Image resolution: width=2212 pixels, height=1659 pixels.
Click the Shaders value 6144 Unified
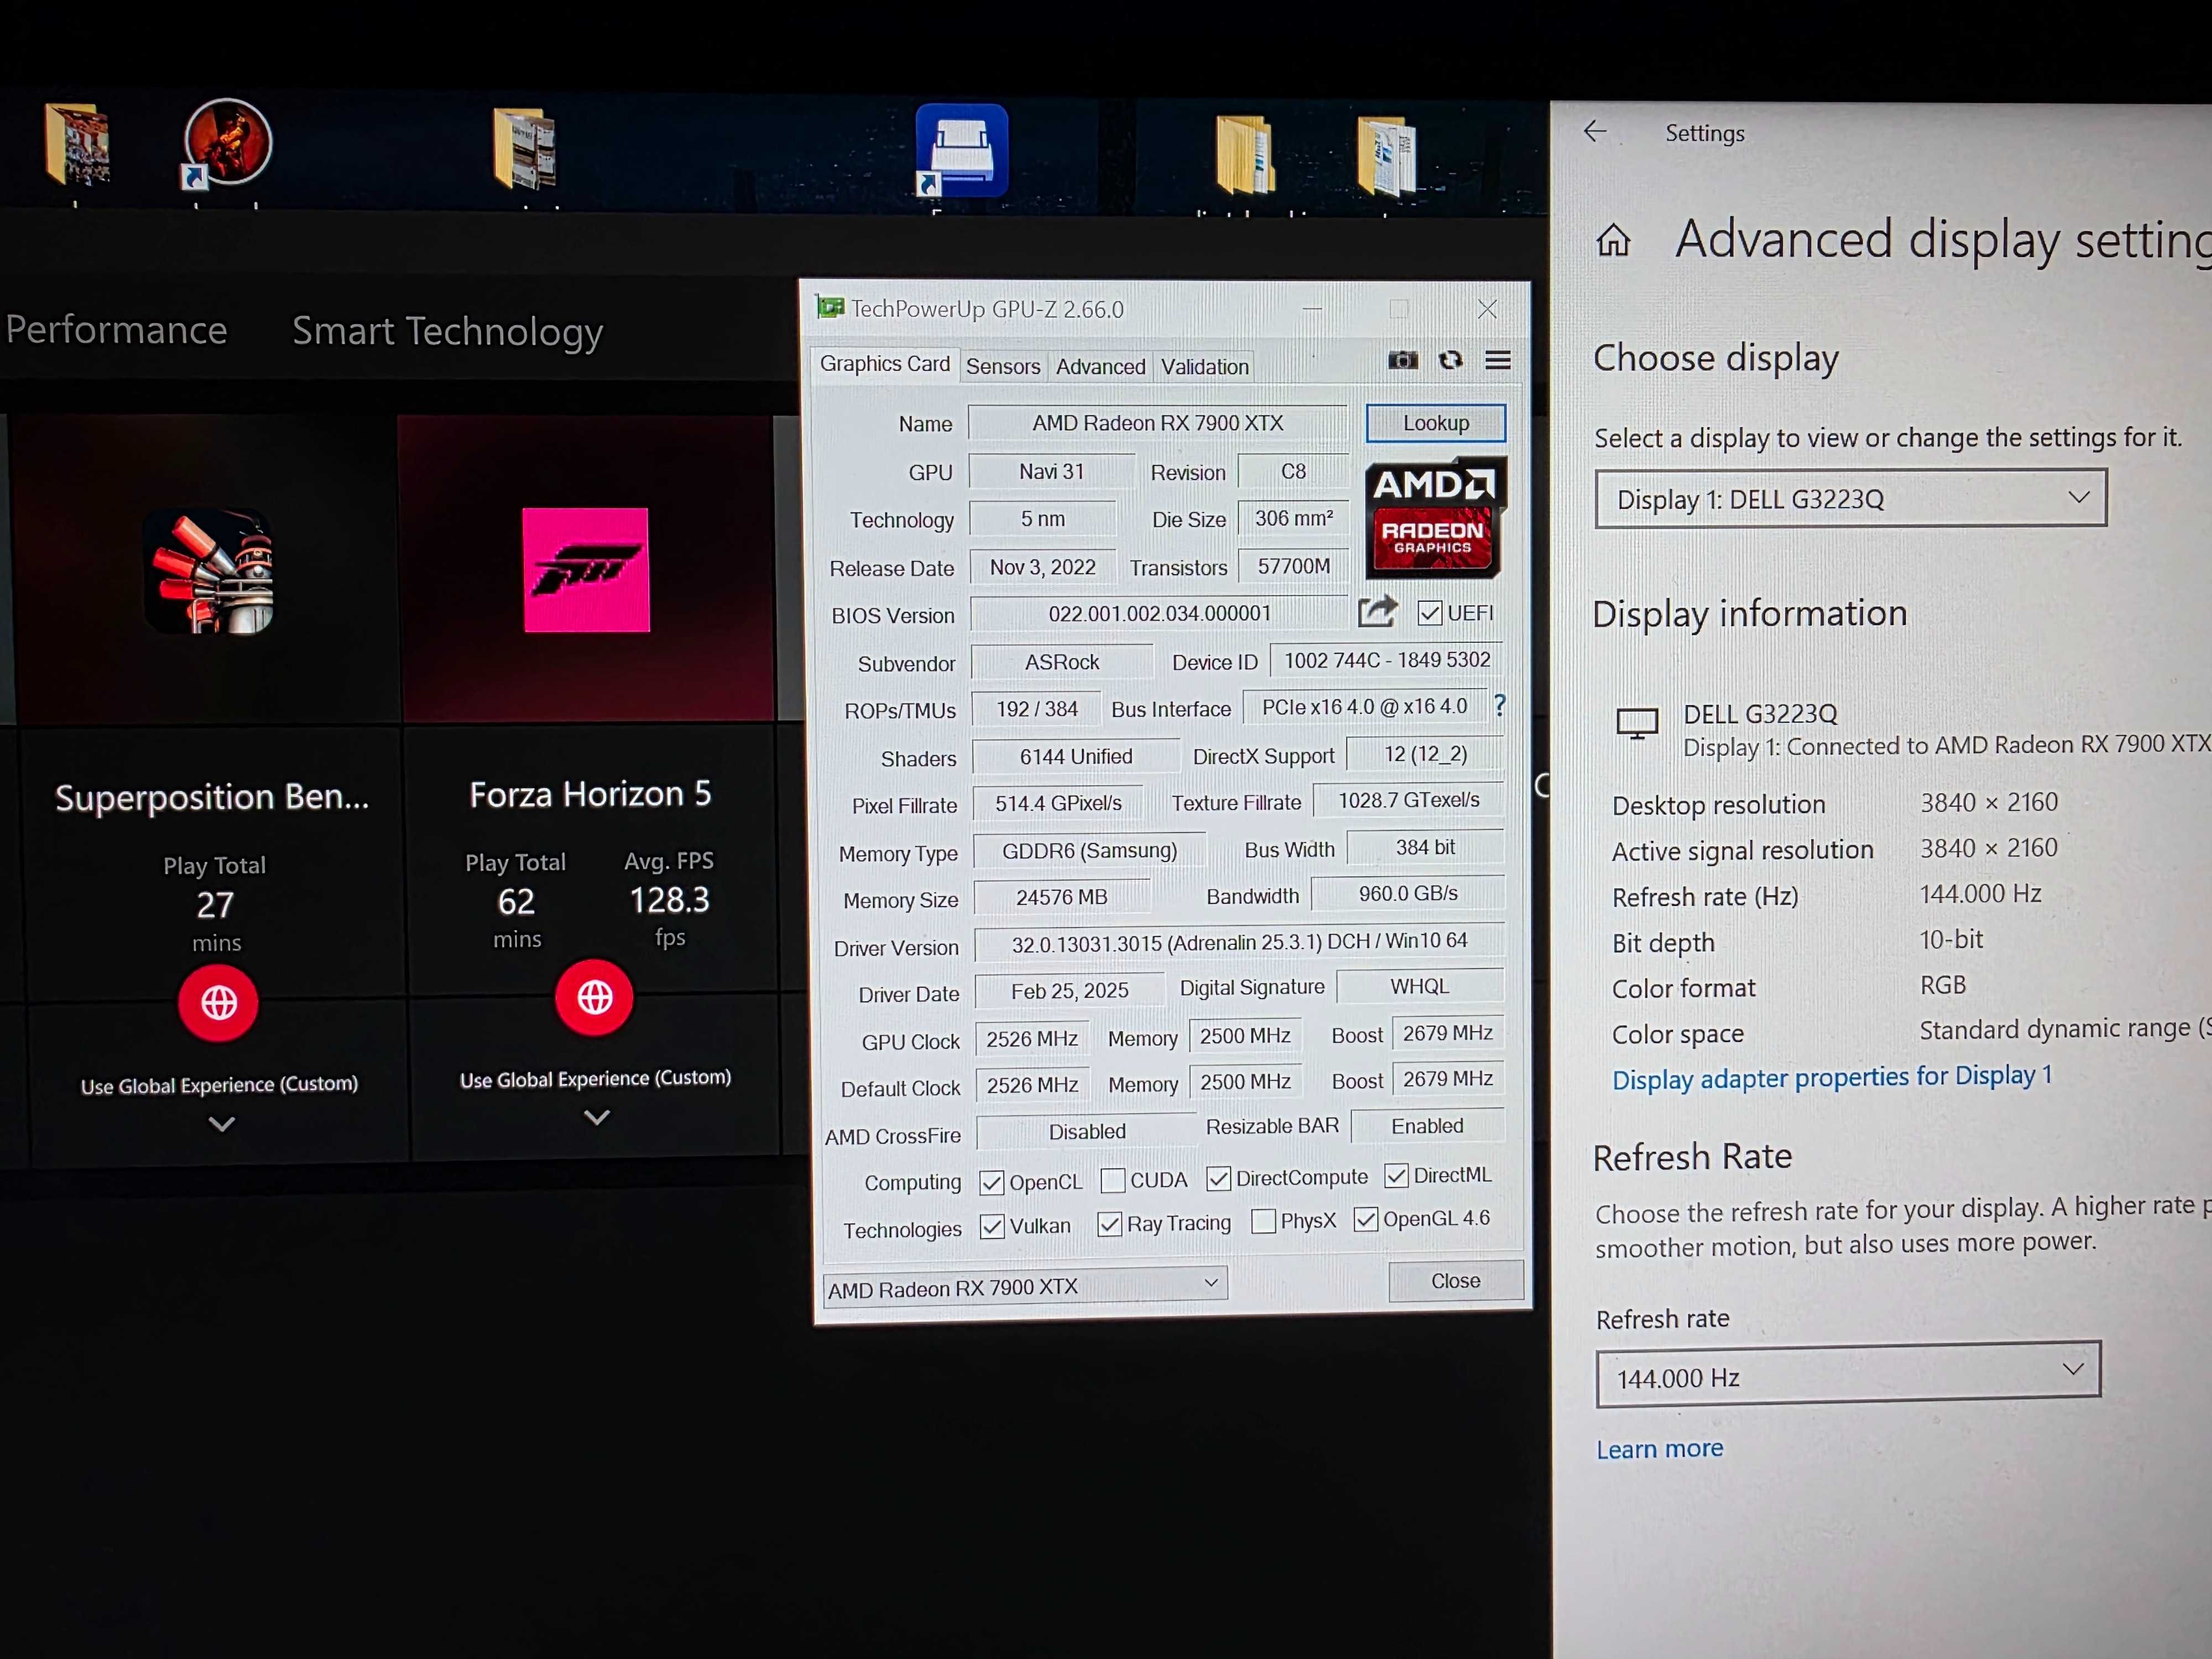pos(1075,756)
